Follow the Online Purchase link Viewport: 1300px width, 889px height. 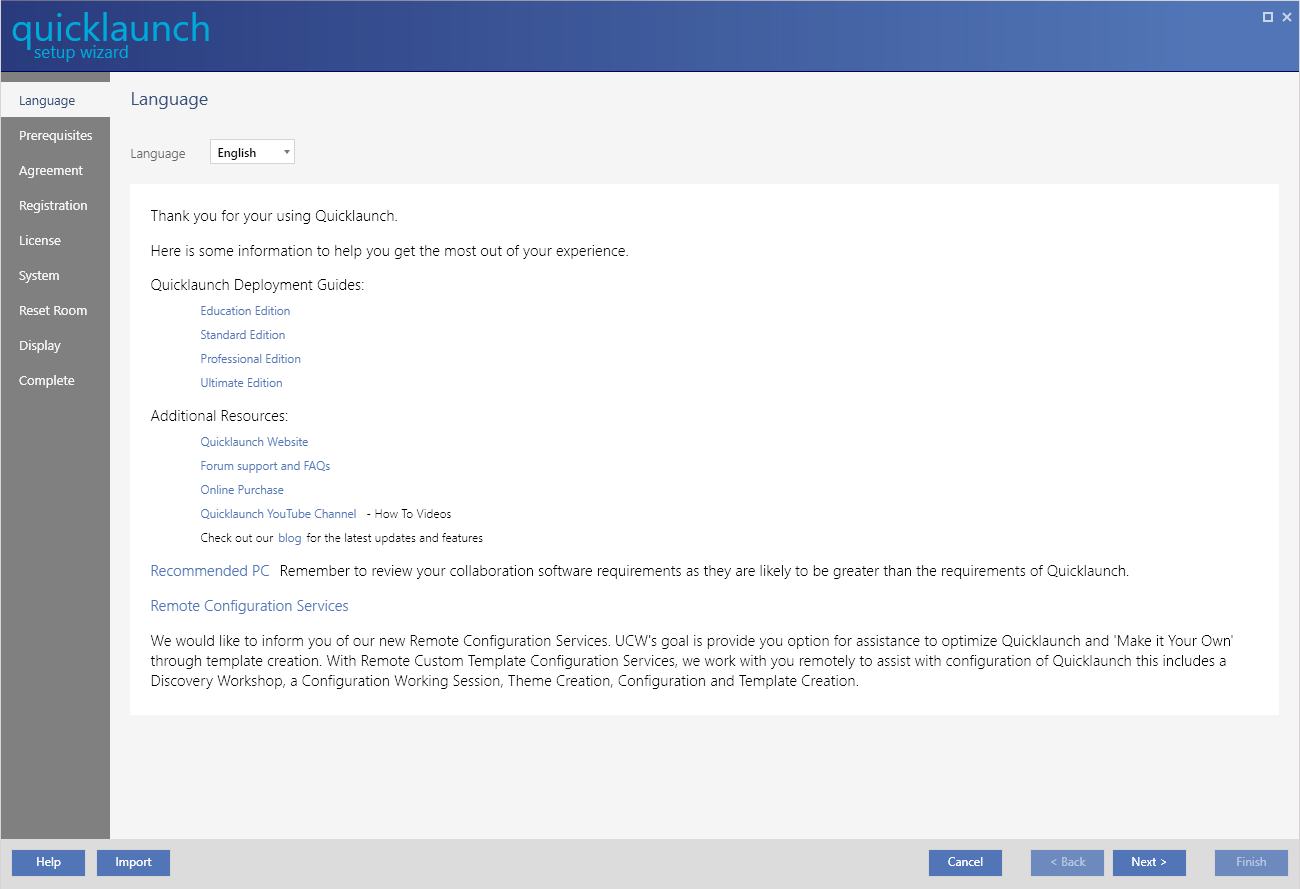coord(242,490)
